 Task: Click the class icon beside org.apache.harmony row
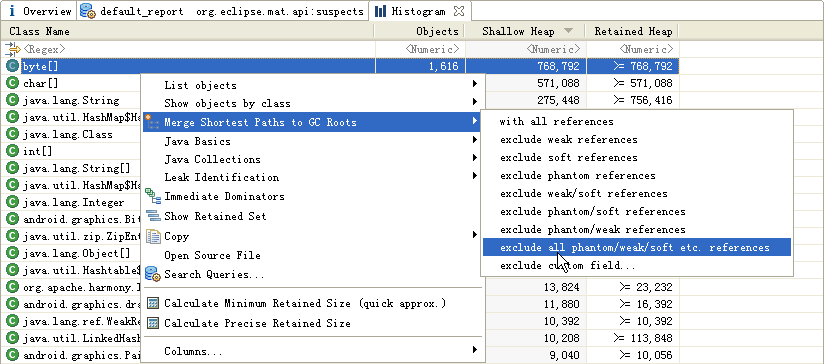[13, 287]
